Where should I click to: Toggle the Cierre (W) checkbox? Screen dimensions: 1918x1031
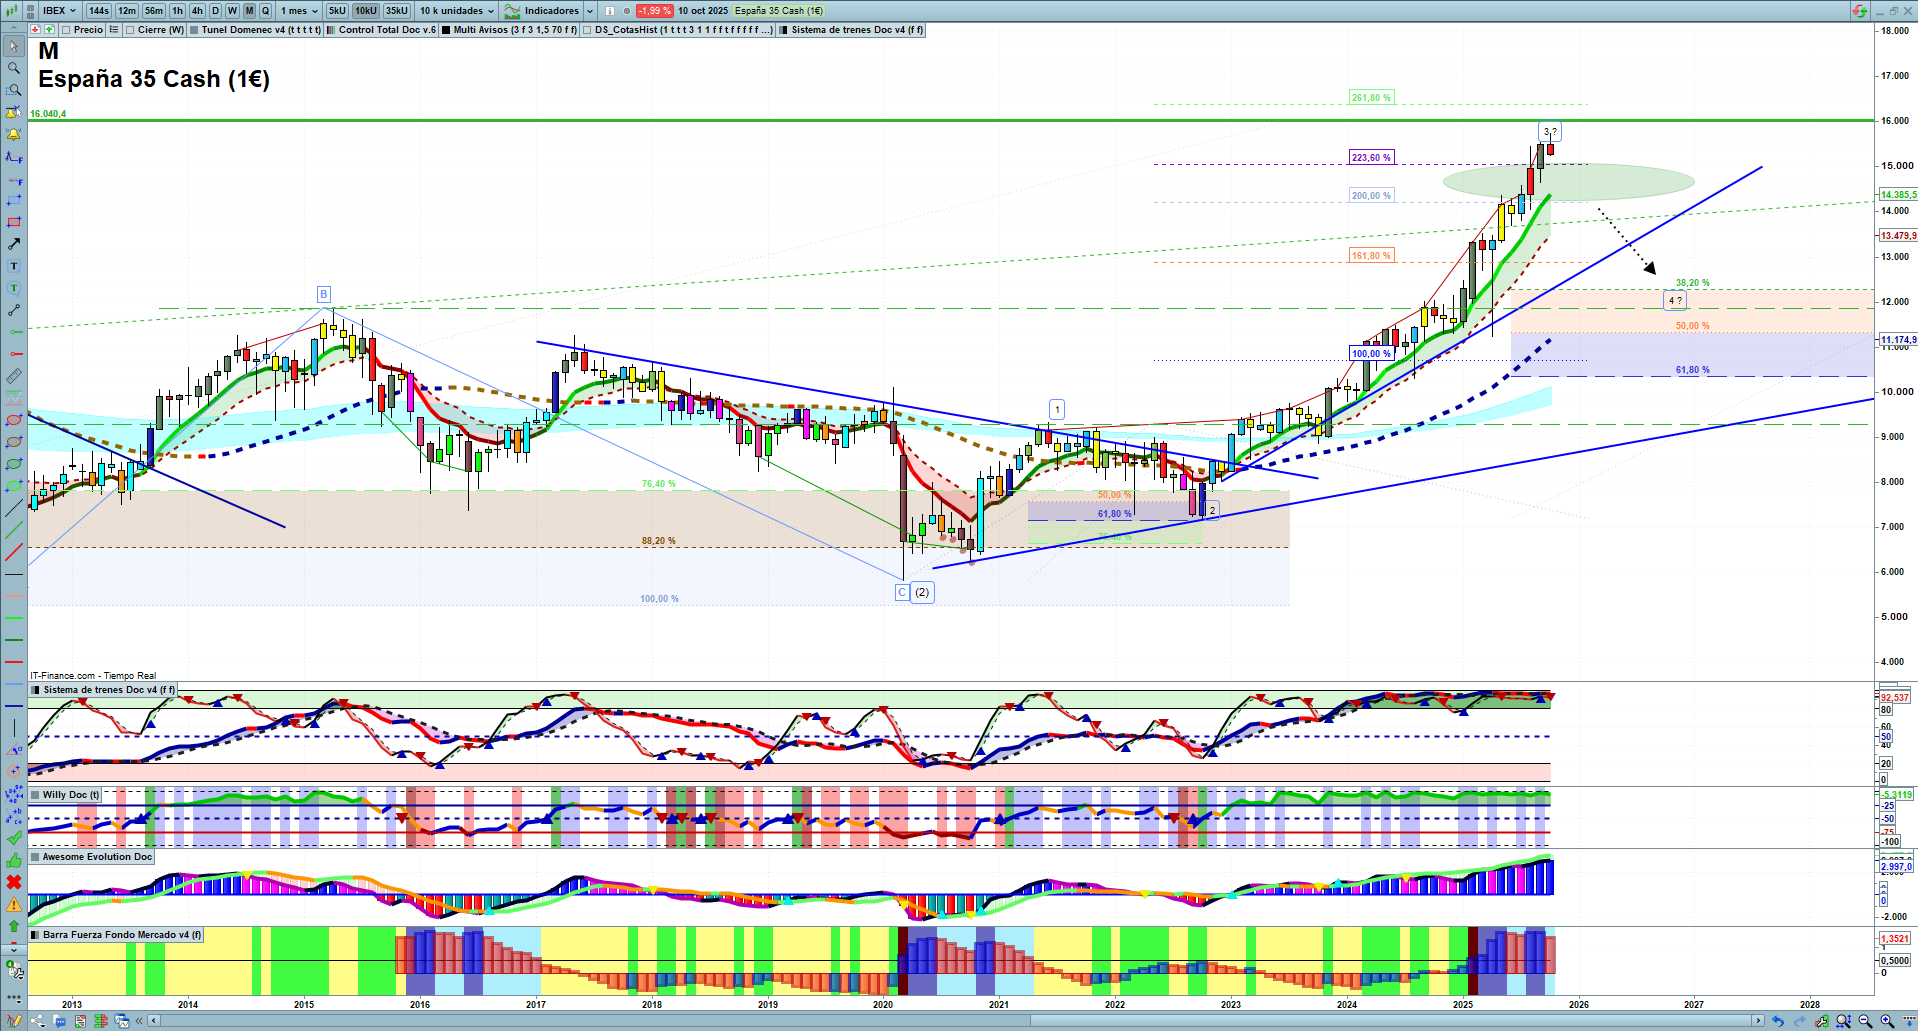click(130, 30)
